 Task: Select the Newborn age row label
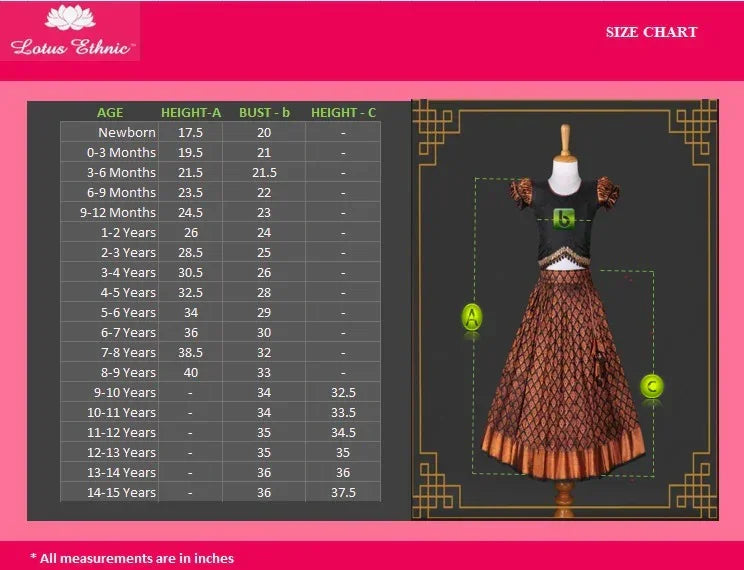(x=127, y=132)
